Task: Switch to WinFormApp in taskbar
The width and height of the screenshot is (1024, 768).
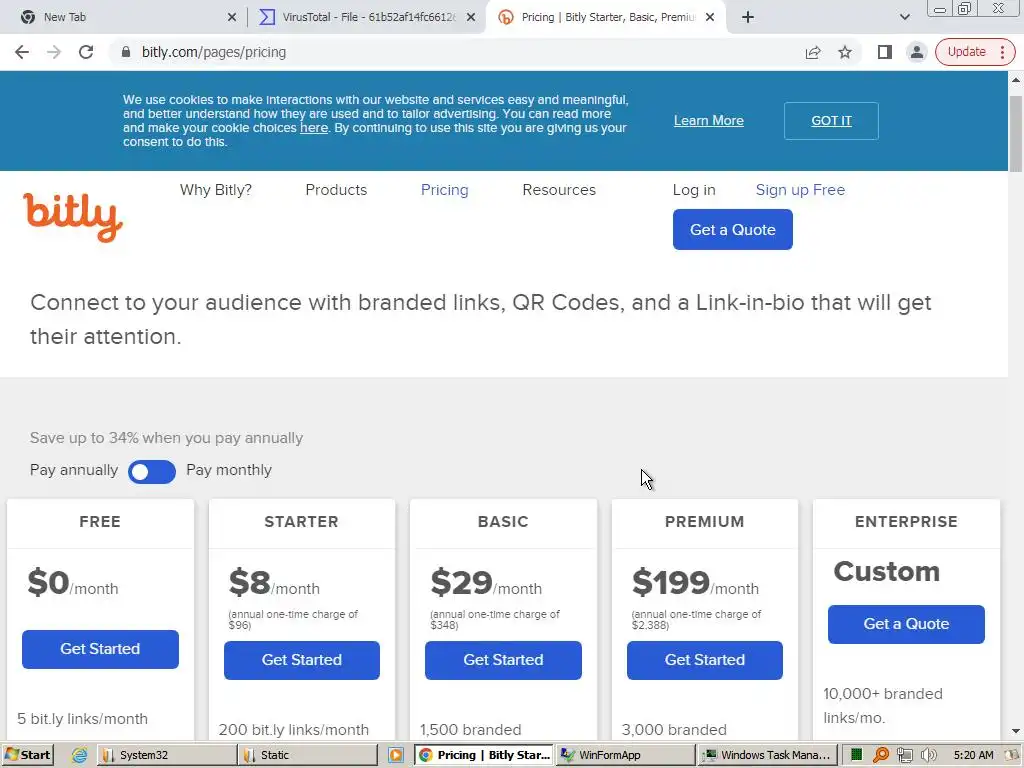Action: click(625, 755)
